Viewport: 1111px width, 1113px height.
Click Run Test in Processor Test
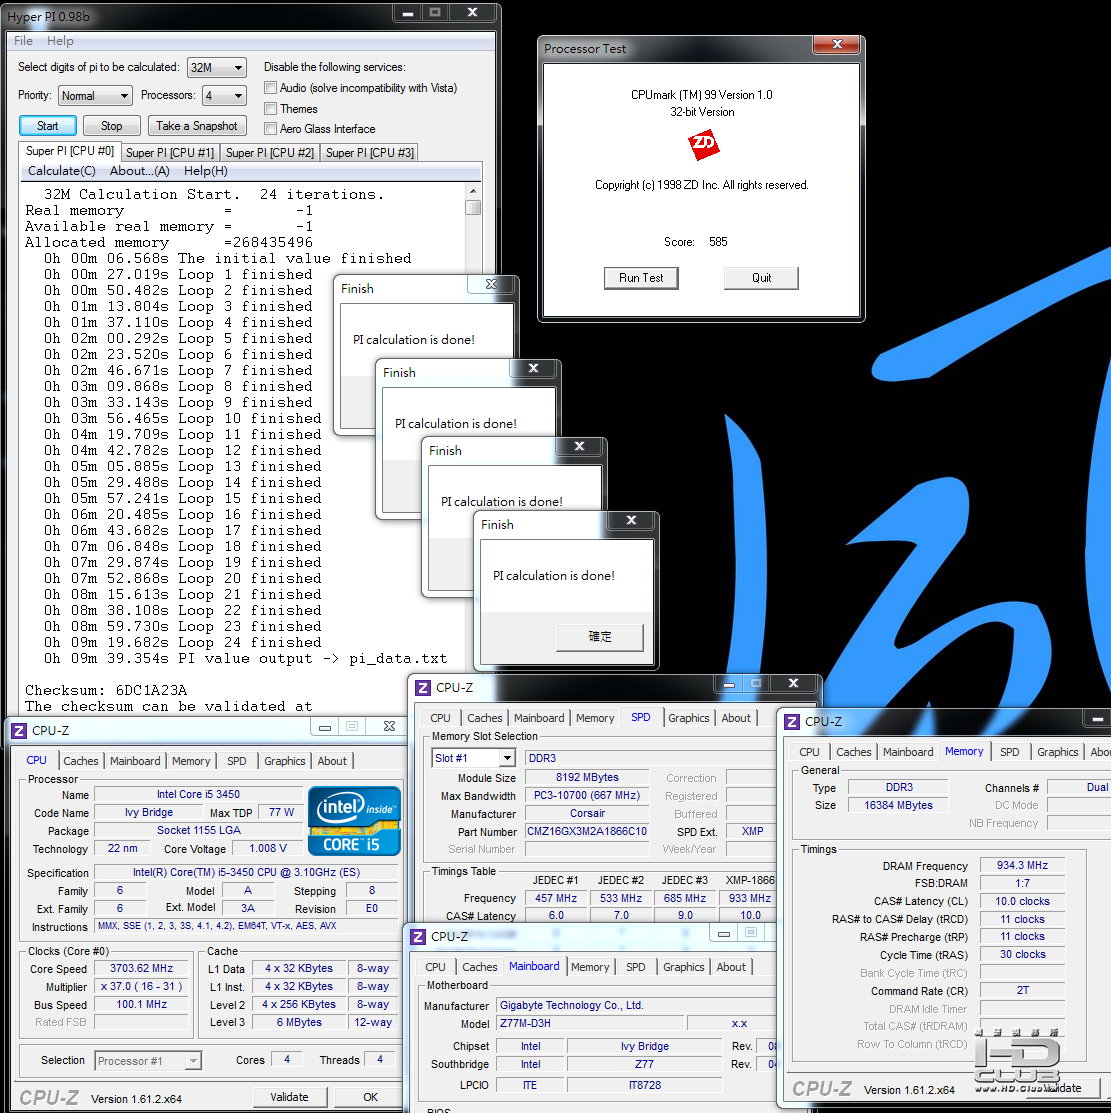coord(641,278)
